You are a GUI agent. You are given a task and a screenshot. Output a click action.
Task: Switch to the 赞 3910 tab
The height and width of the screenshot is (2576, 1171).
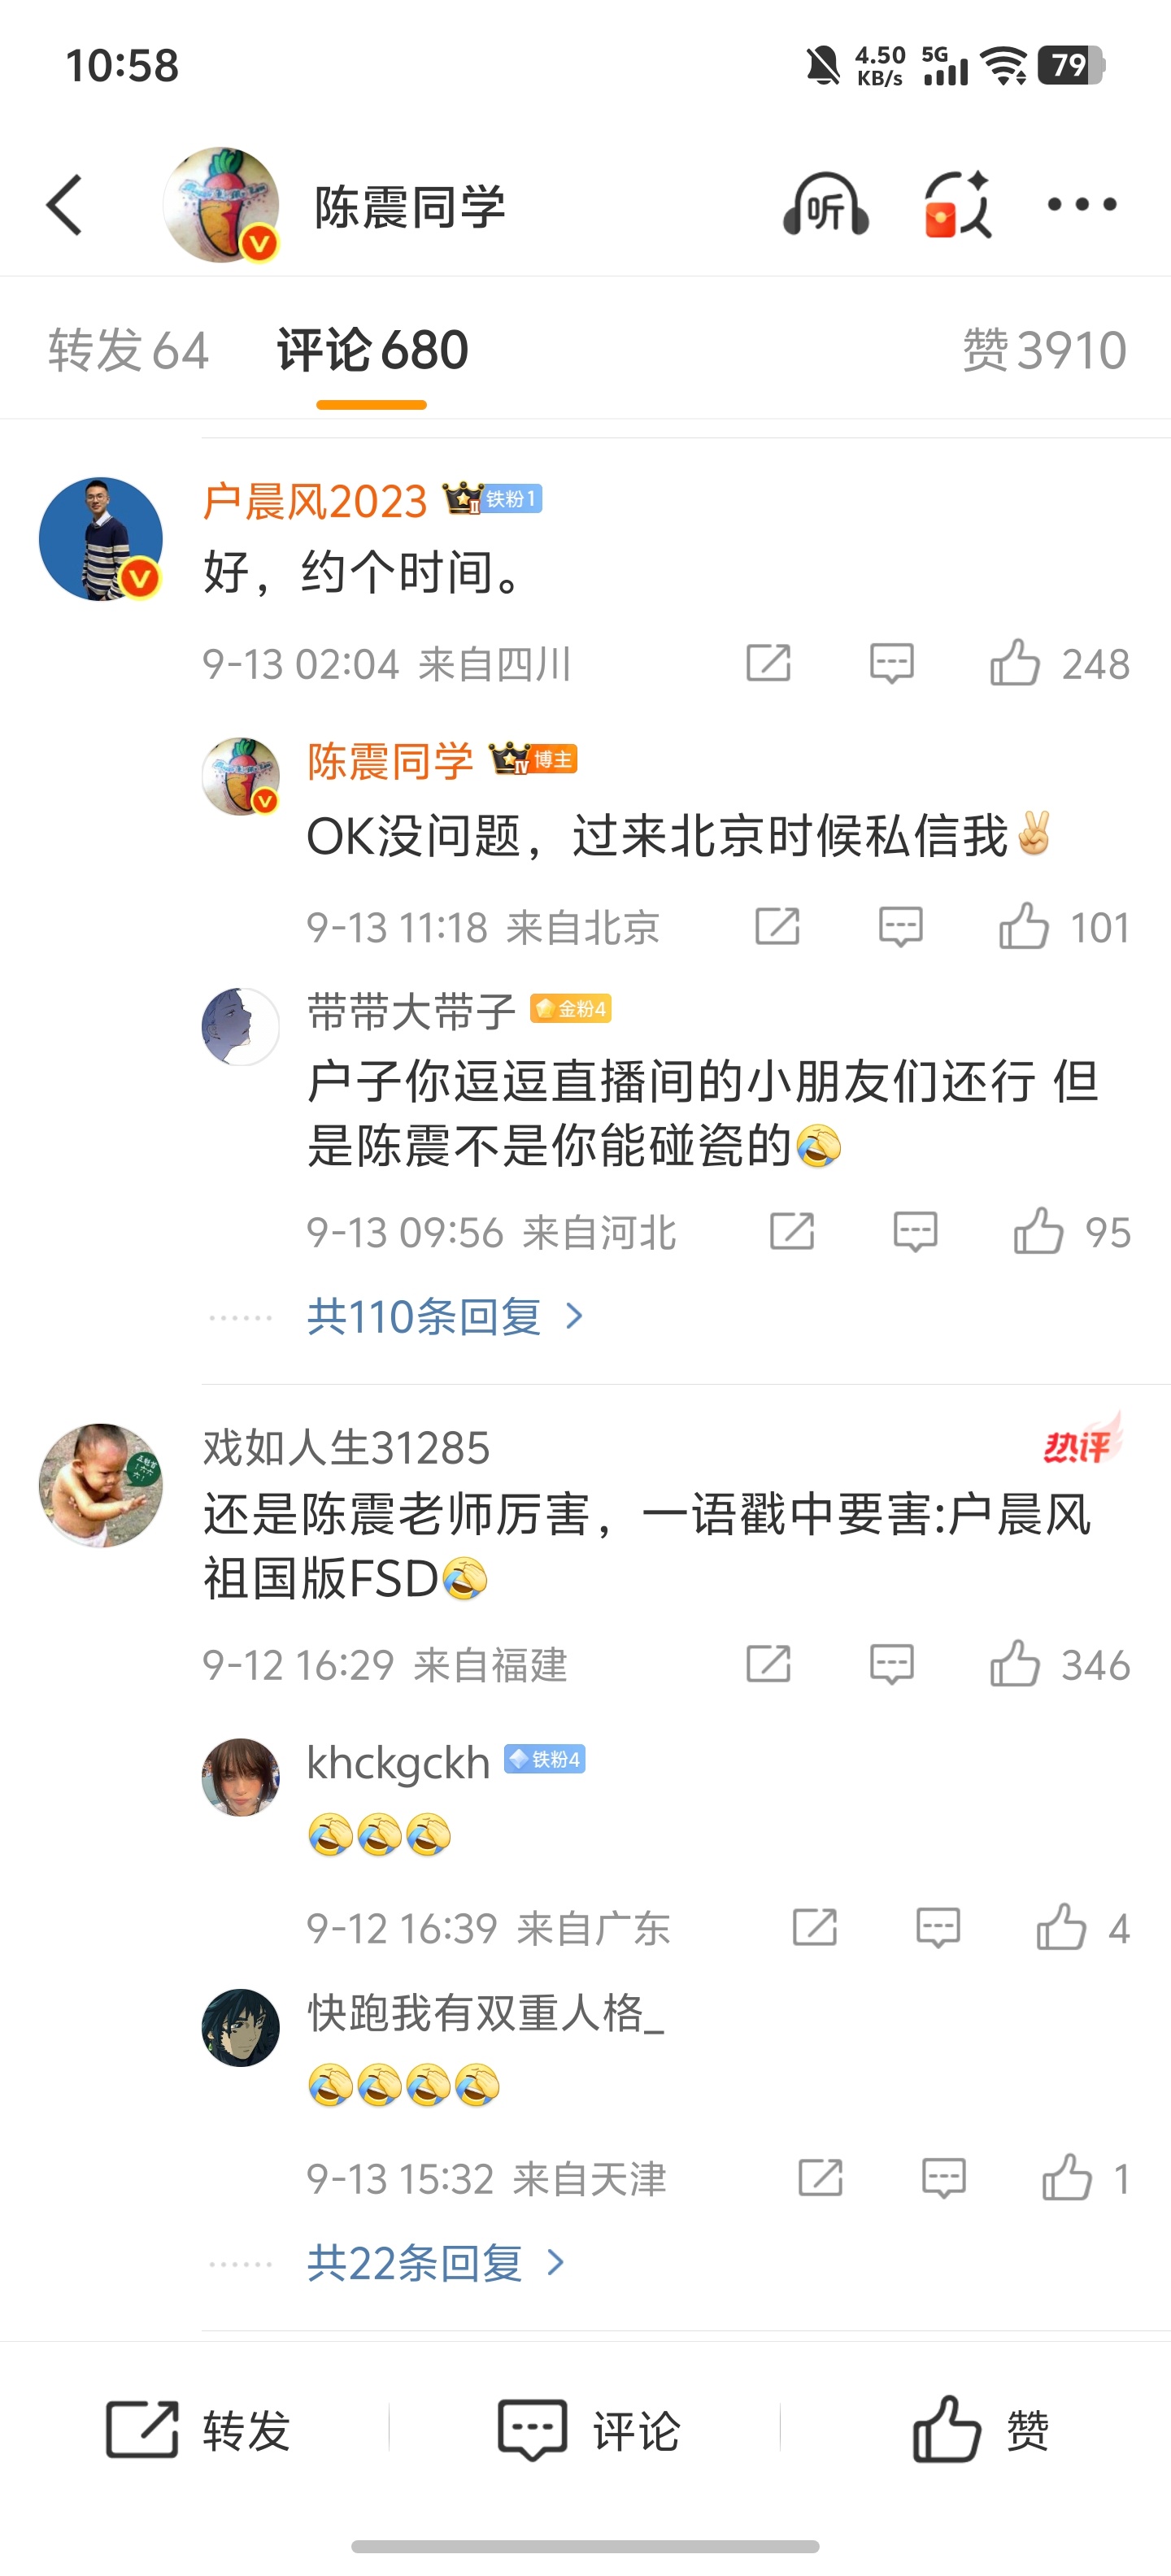pyautogui.click(x=1044, y=350)
